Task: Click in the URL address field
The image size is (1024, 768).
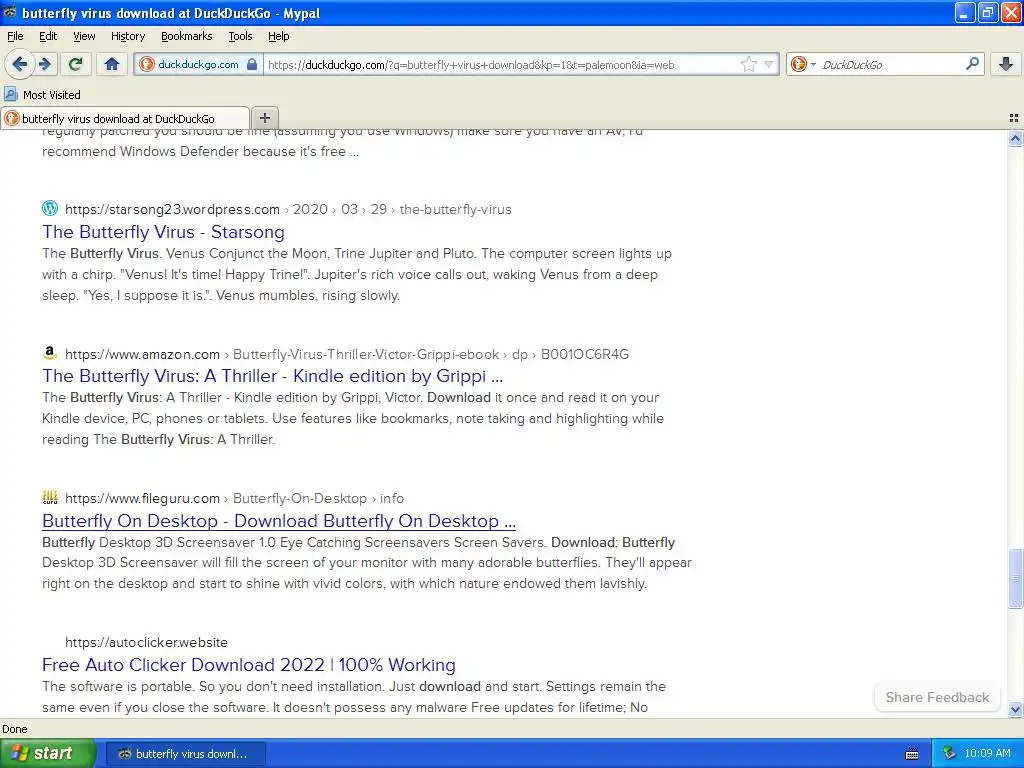Action: point(500,64)
